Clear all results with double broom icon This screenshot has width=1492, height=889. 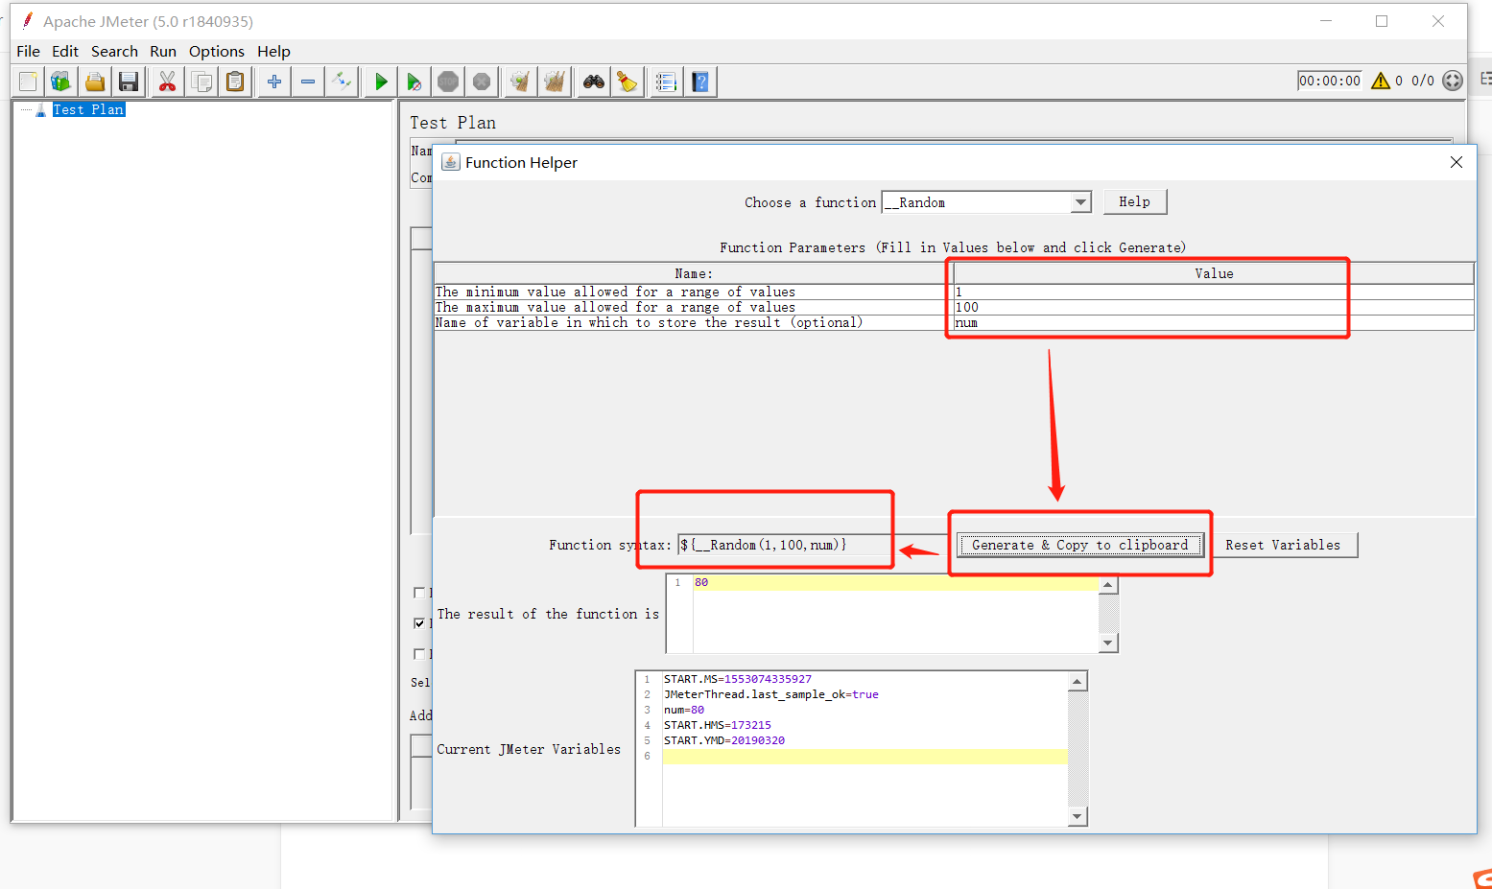click(x=554, y=82)
